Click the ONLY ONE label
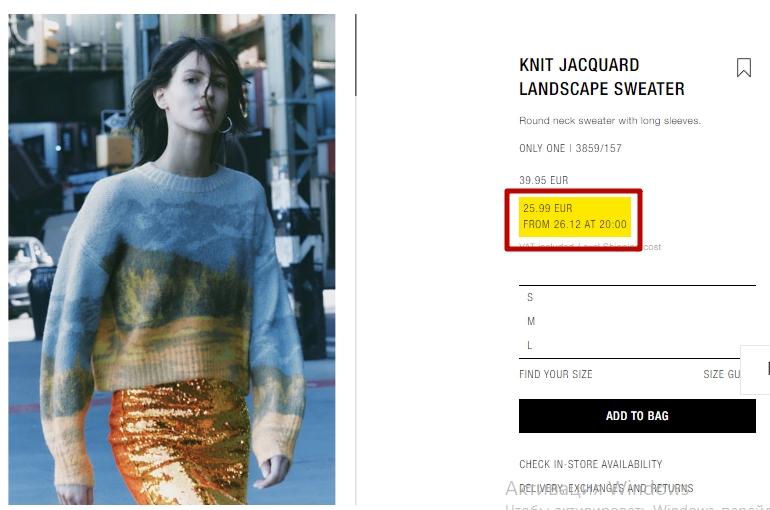 (x=542, y=148)
